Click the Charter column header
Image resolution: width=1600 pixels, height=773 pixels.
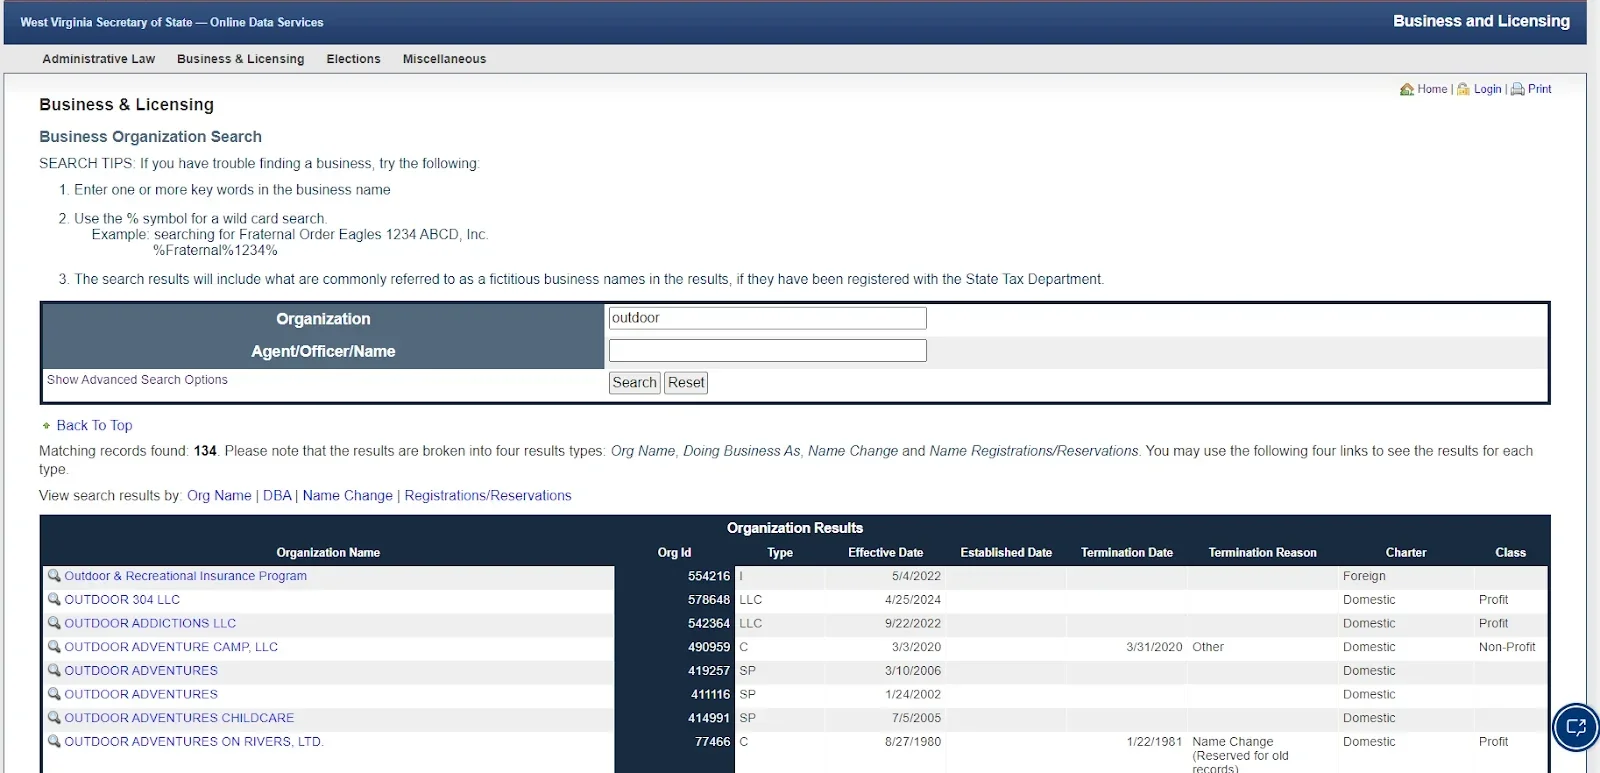[x=1406, y=553]
